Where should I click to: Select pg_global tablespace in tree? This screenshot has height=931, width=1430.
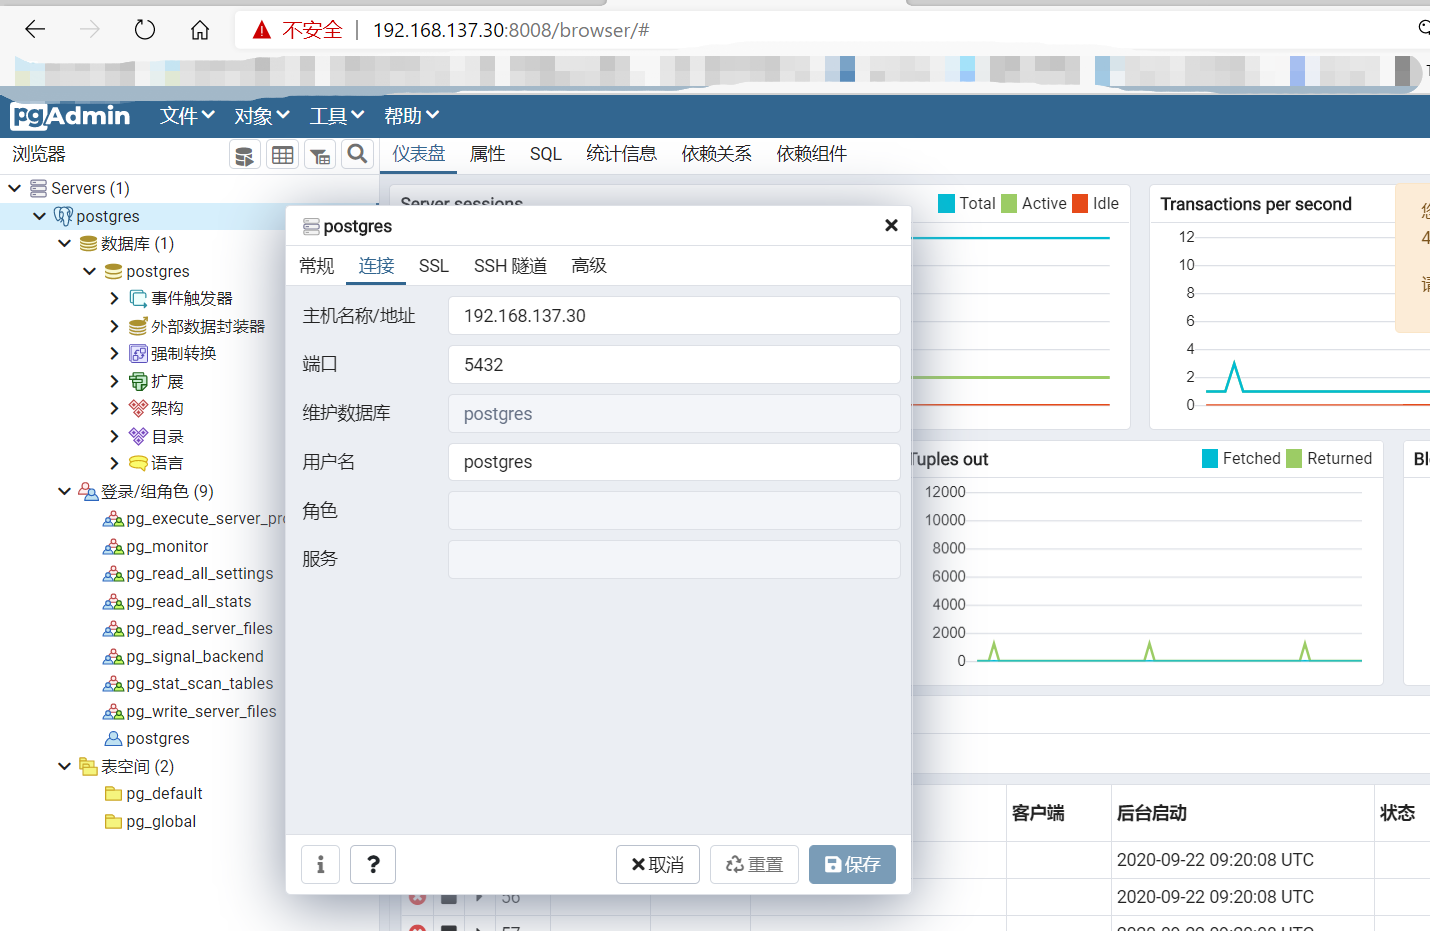(161, 821)
